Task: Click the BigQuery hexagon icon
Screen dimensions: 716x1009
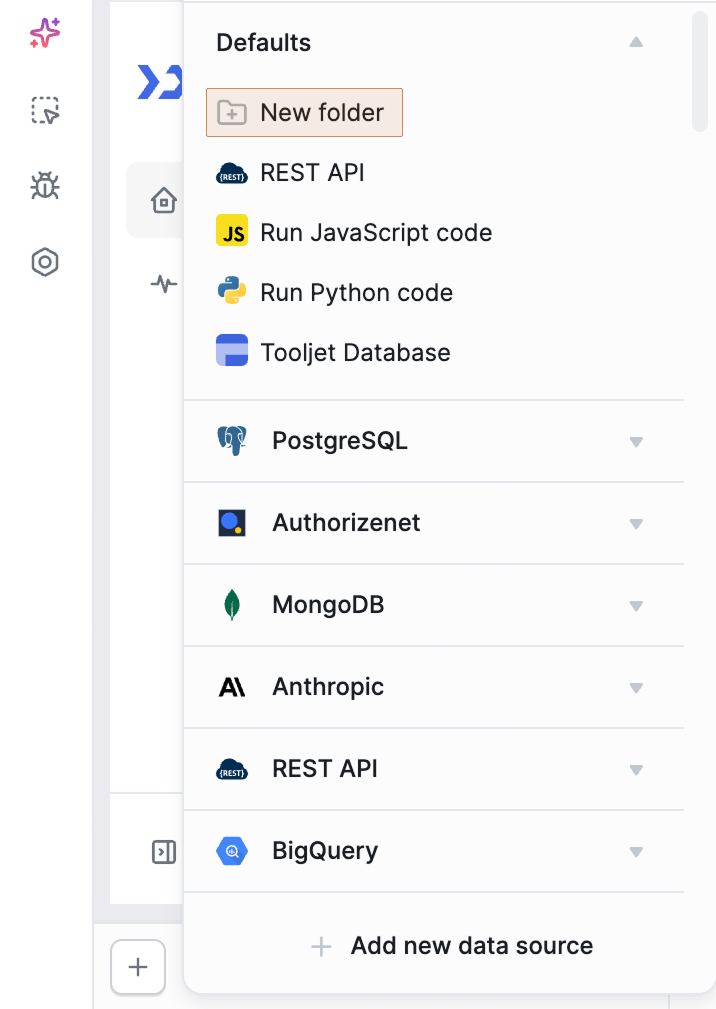Action: pyautogui.click(x=232, y=851)
